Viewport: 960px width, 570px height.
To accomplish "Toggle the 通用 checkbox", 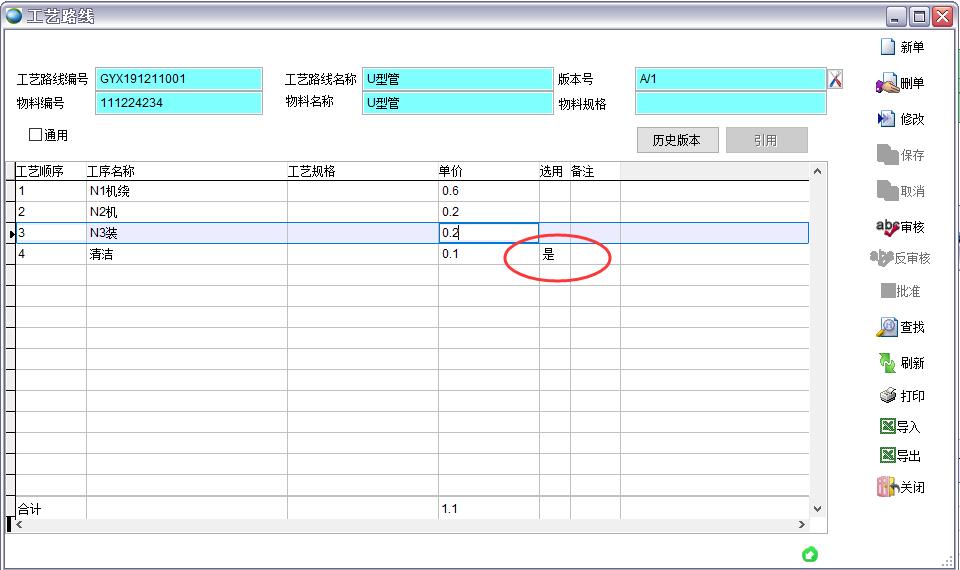I will (x=36, y=135).
